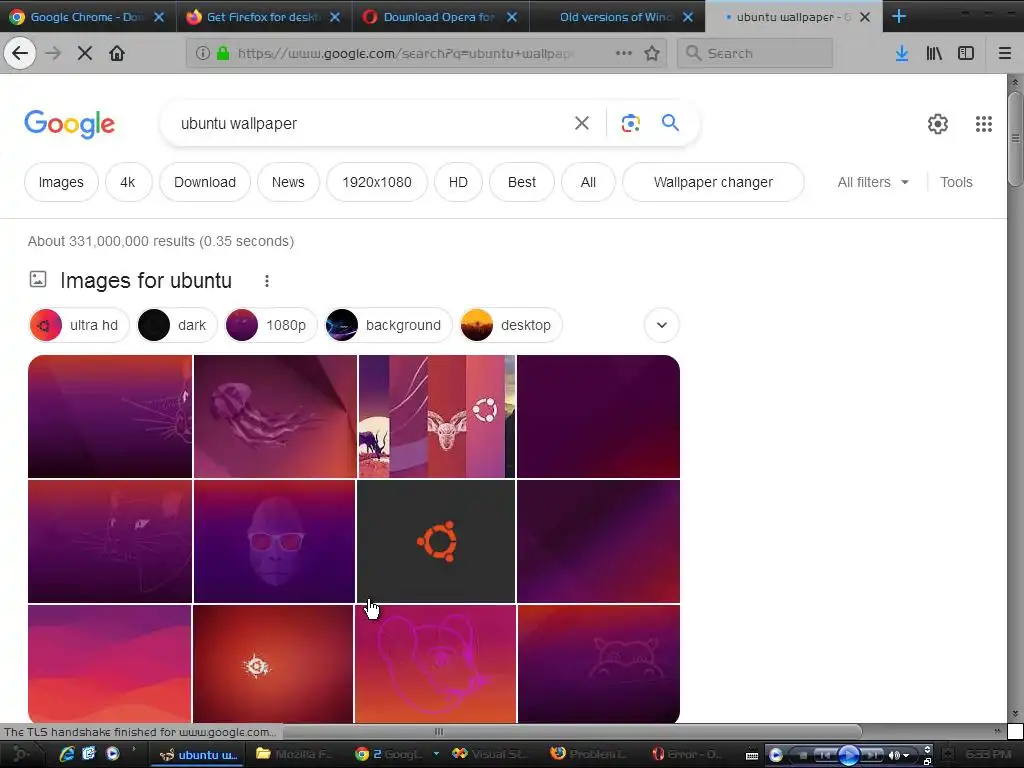Screen dimensions: 1024x768
Task: Choose the 1080p image chip
Action: click(270, 325)
